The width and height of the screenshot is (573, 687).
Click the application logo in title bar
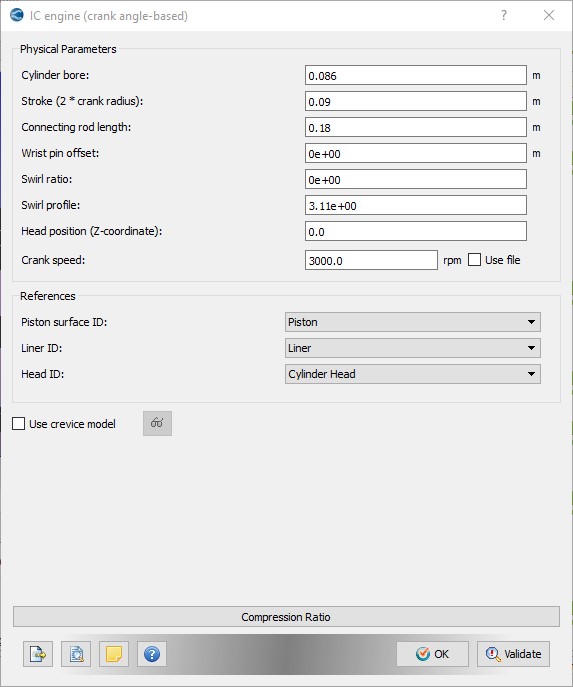[x=17, y=16]
